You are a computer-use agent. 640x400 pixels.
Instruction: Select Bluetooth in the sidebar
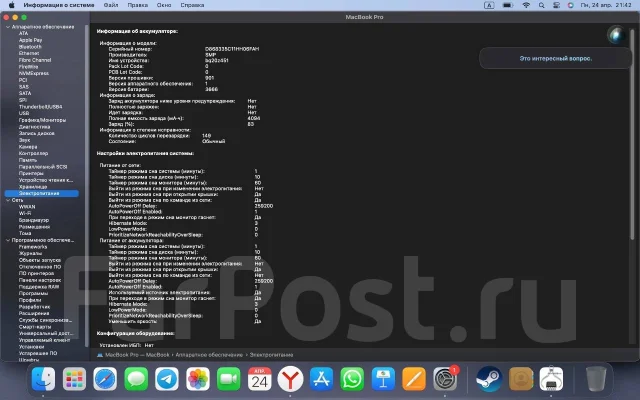point(30,47)
